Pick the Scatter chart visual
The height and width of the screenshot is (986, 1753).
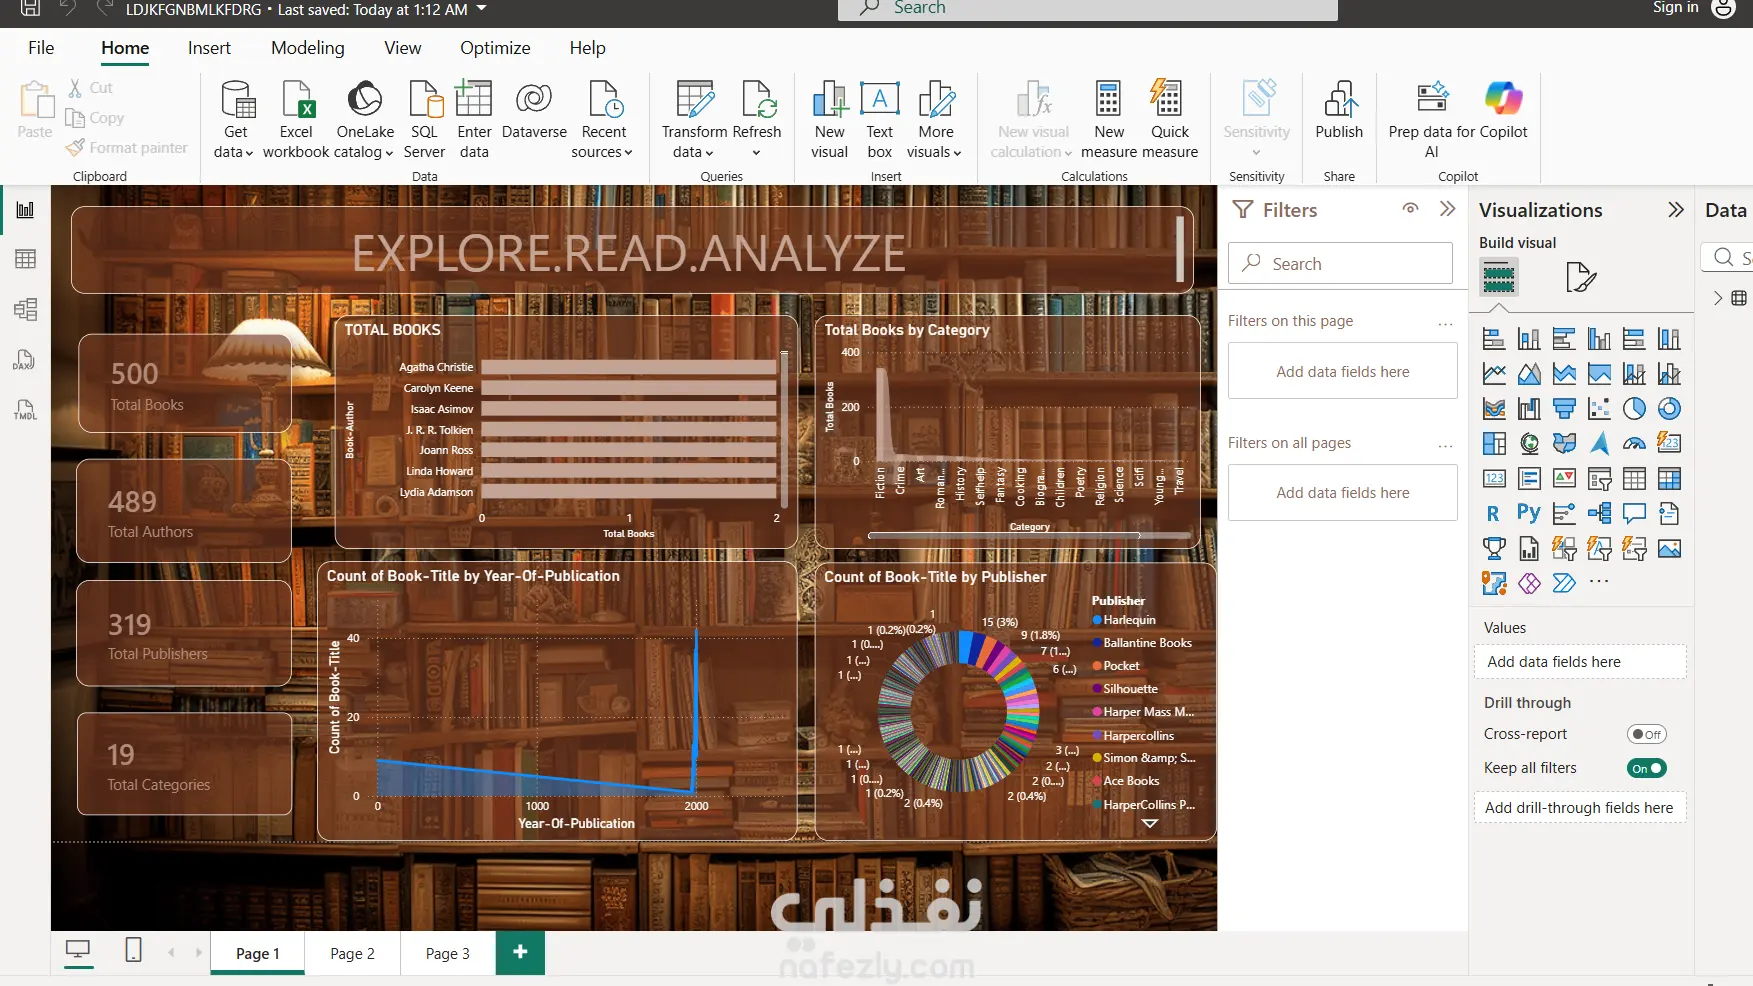1599,409
